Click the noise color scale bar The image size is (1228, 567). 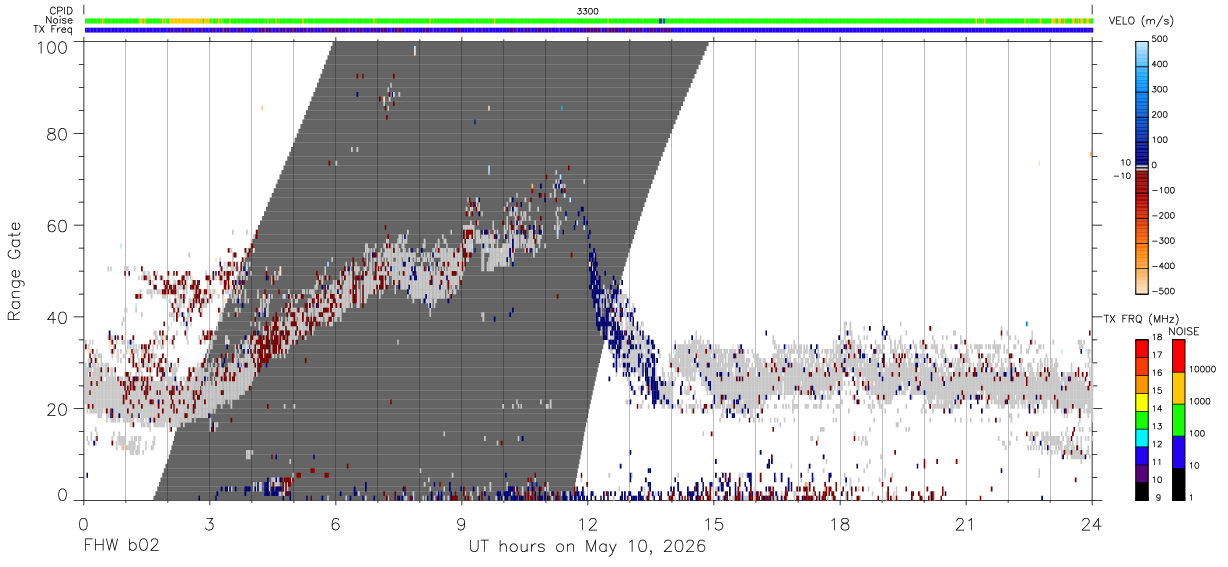(1178, 420)
